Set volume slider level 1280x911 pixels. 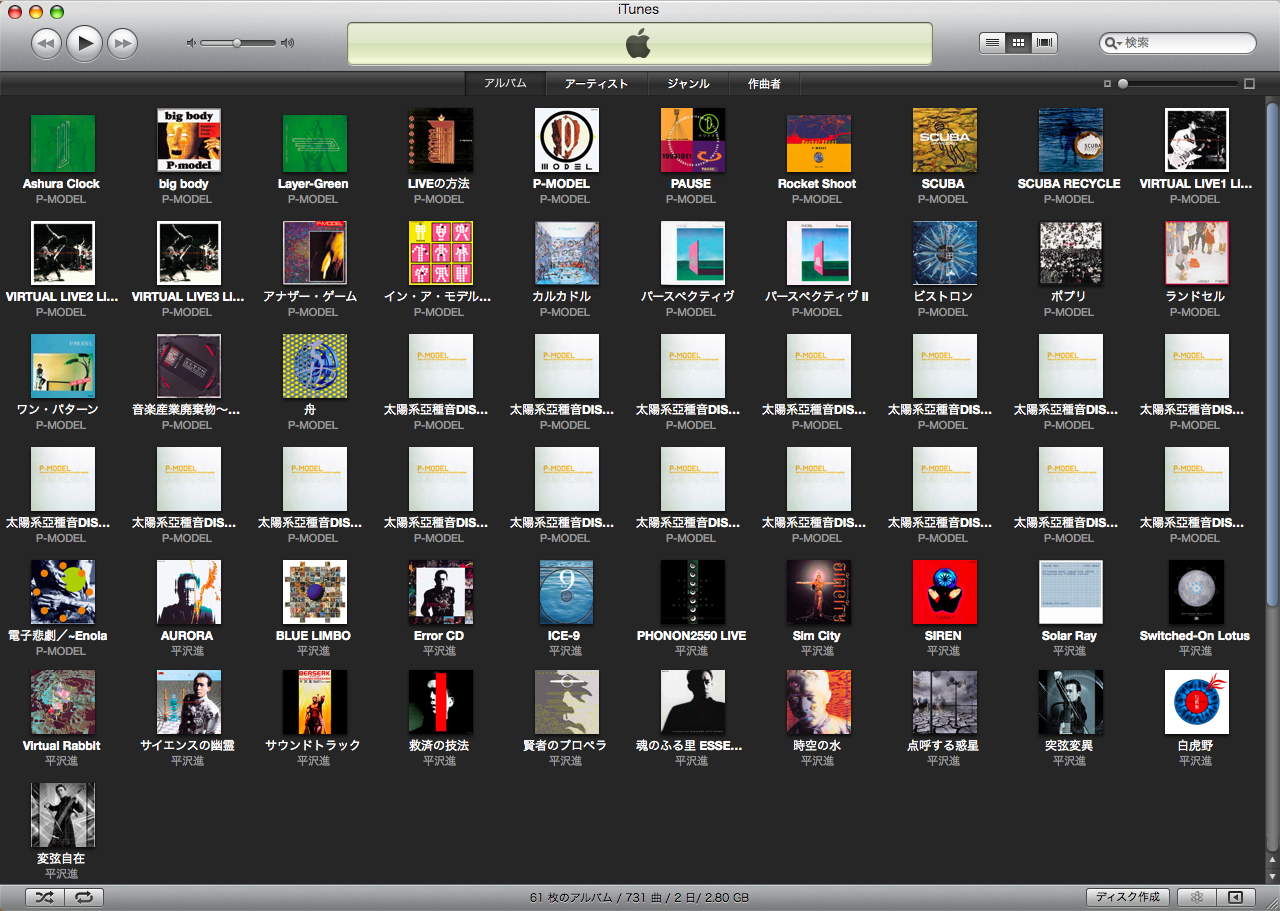click(x=238, y=43)
